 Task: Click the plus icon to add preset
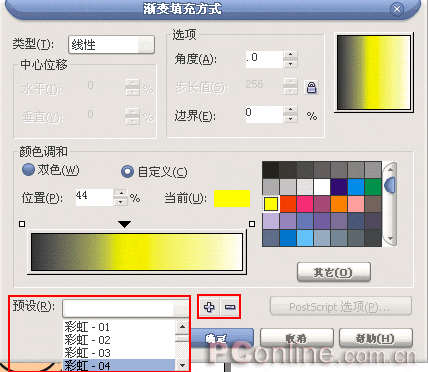point(209,307)
